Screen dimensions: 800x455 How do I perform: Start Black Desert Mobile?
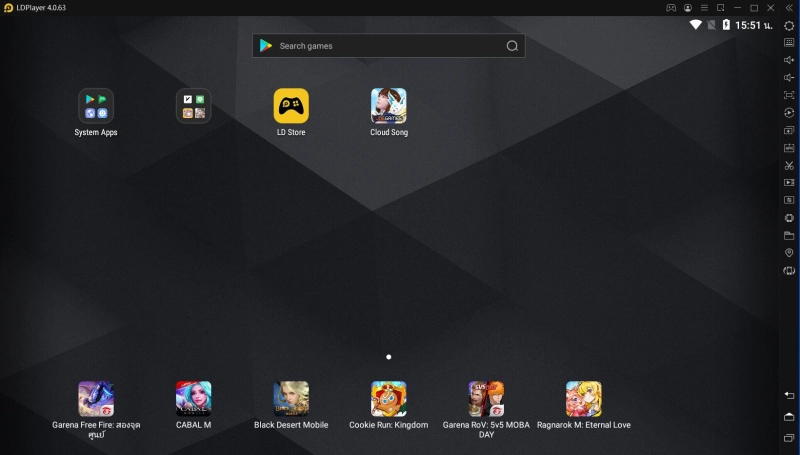pos(291,399)
